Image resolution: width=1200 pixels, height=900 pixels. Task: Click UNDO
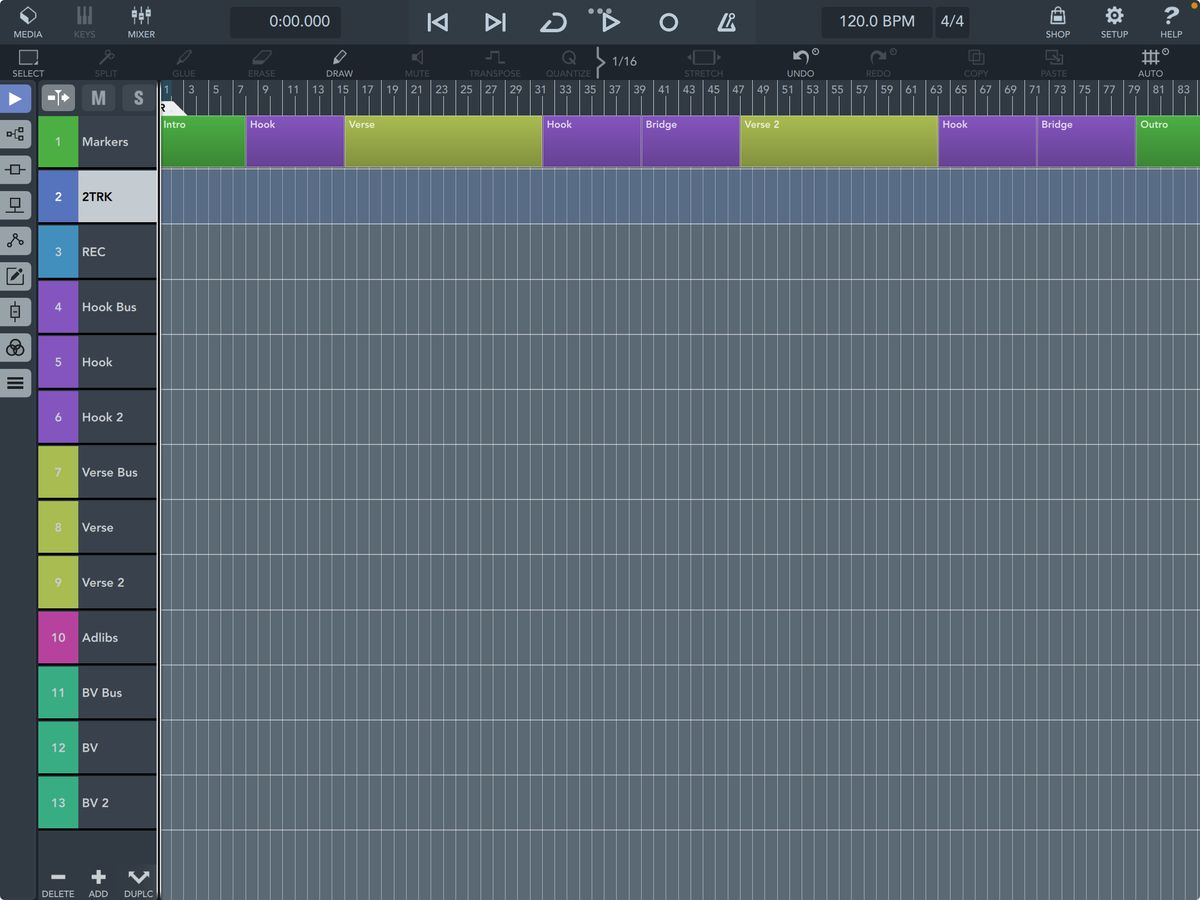click(801, 63)
